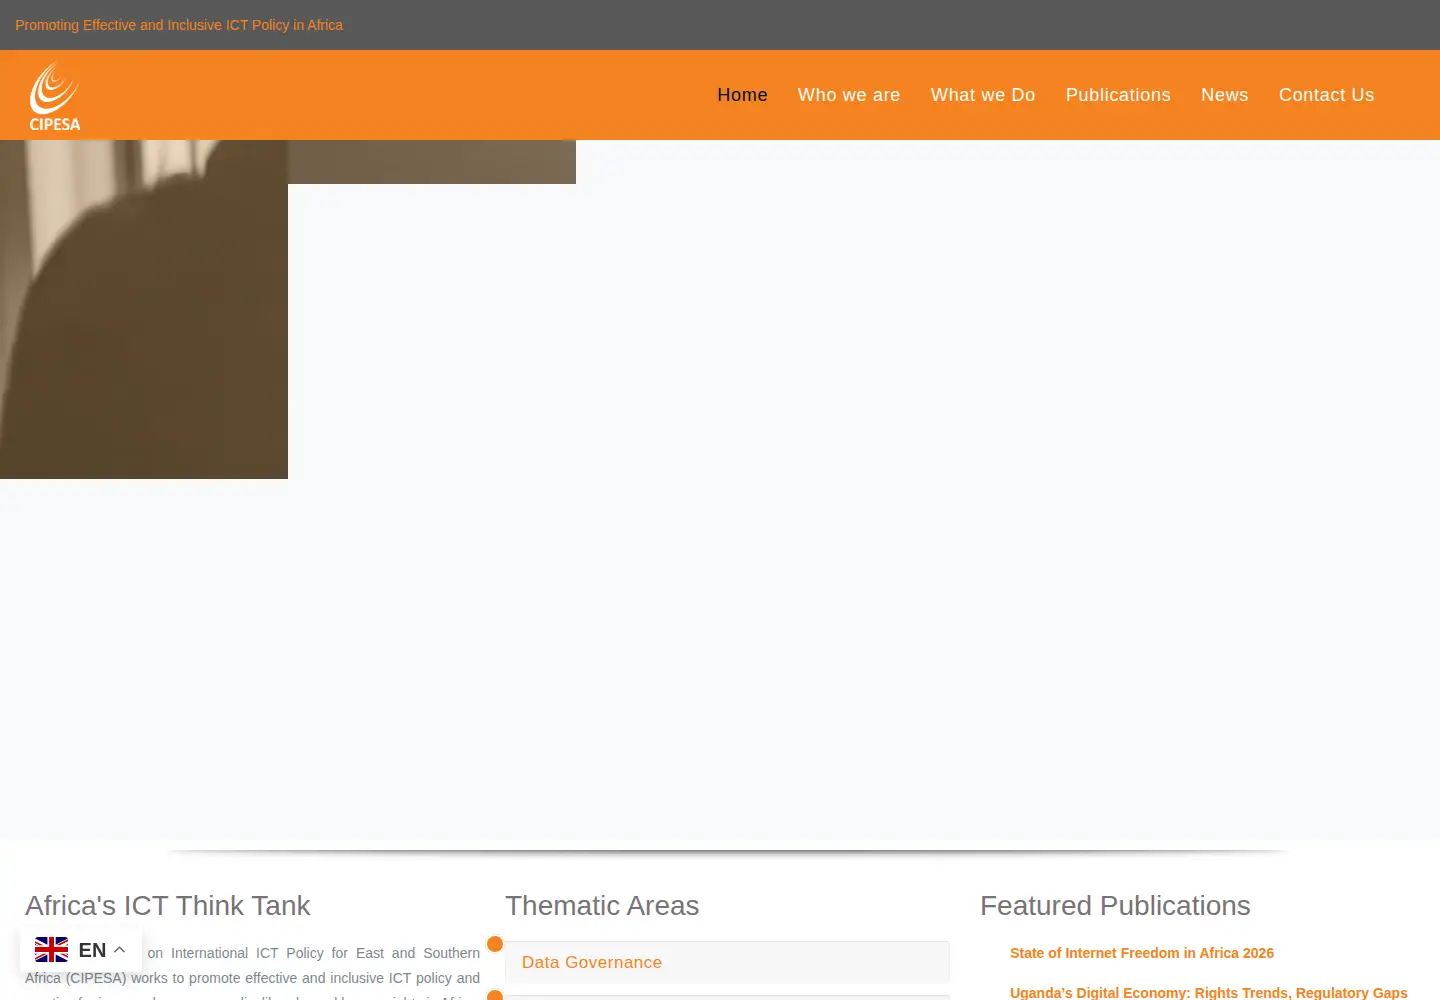Click the Featured Publications heading
The image size is (1440, 1000).
point(1115,905)
